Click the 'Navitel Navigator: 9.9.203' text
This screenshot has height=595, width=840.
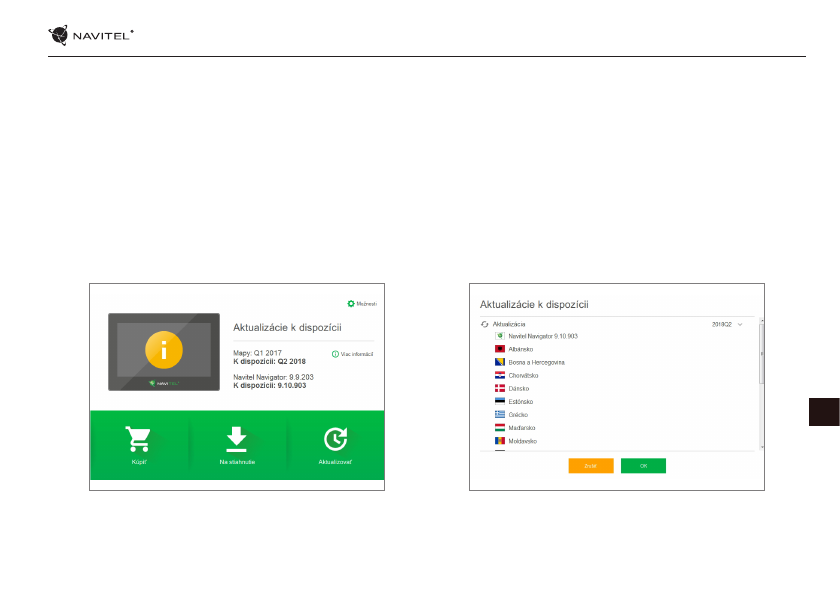pyautogui.click(x=273, y=377)
